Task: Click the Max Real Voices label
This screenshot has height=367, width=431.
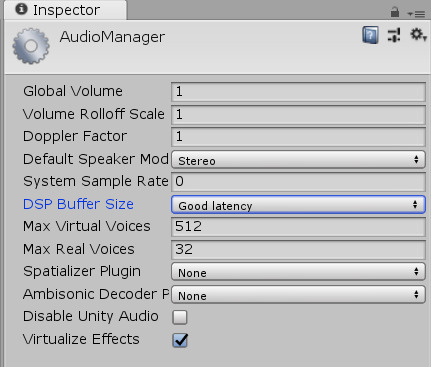Action: [x=79, y=249]
